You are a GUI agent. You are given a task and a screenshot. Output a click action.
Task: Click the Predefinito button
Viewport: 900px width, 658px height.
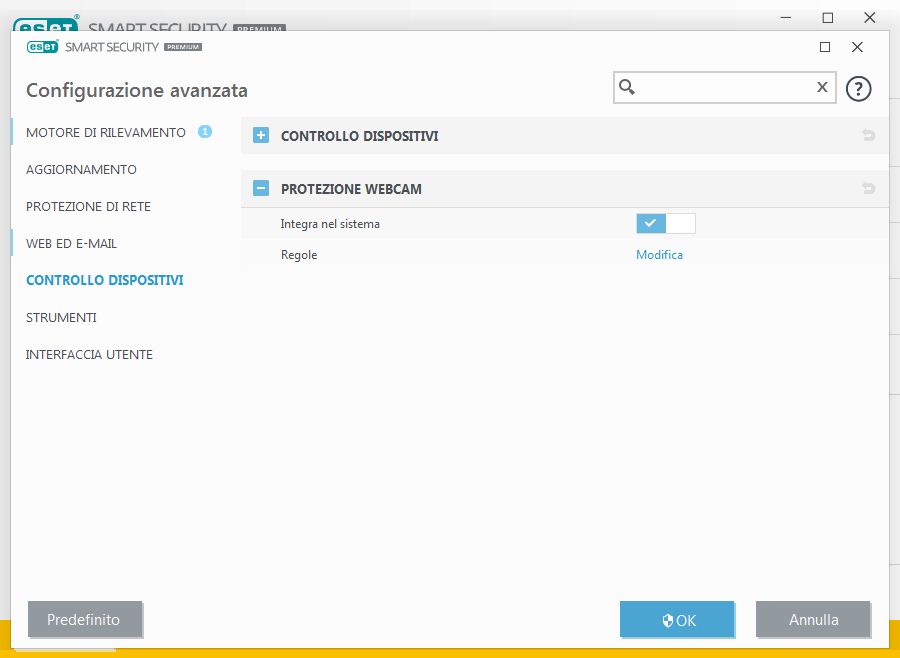point(84,619)
